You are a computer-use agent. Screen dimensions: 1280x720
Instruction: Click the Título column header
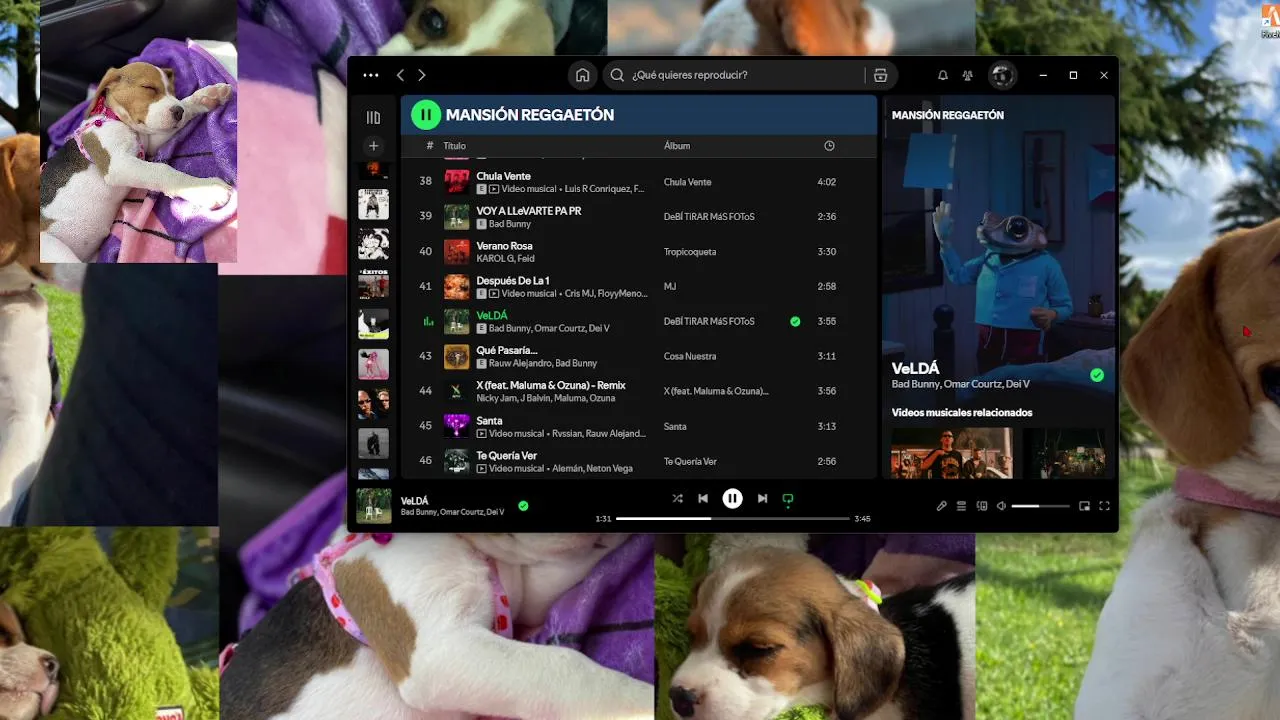click(x=455, y=146)
